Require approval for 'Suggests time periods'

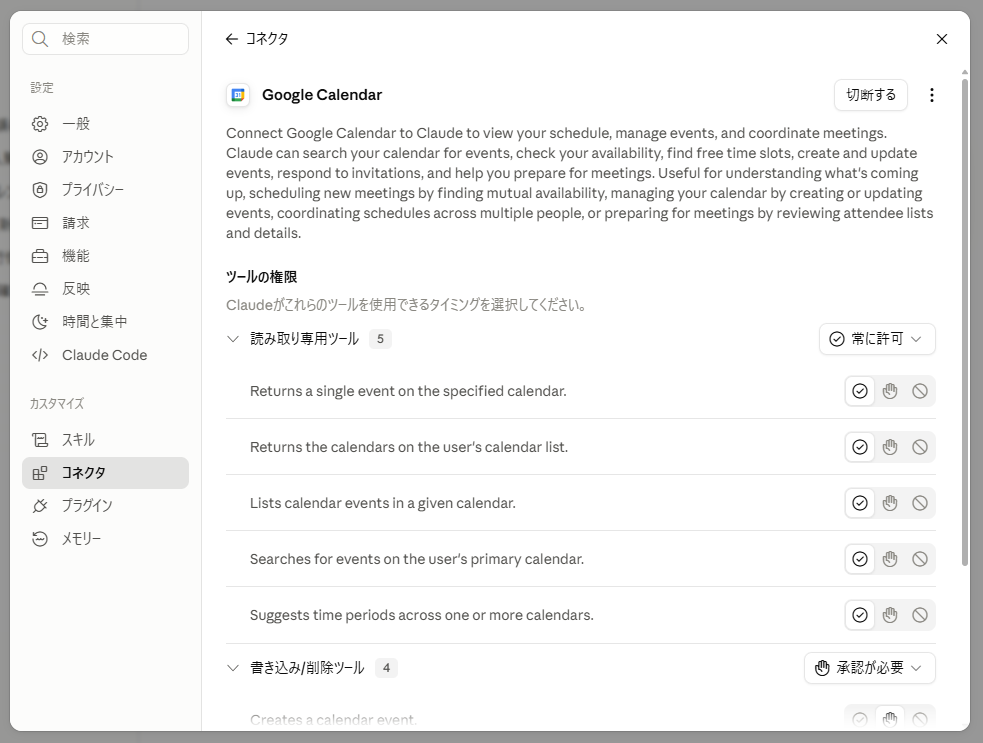tap(890, 615)
